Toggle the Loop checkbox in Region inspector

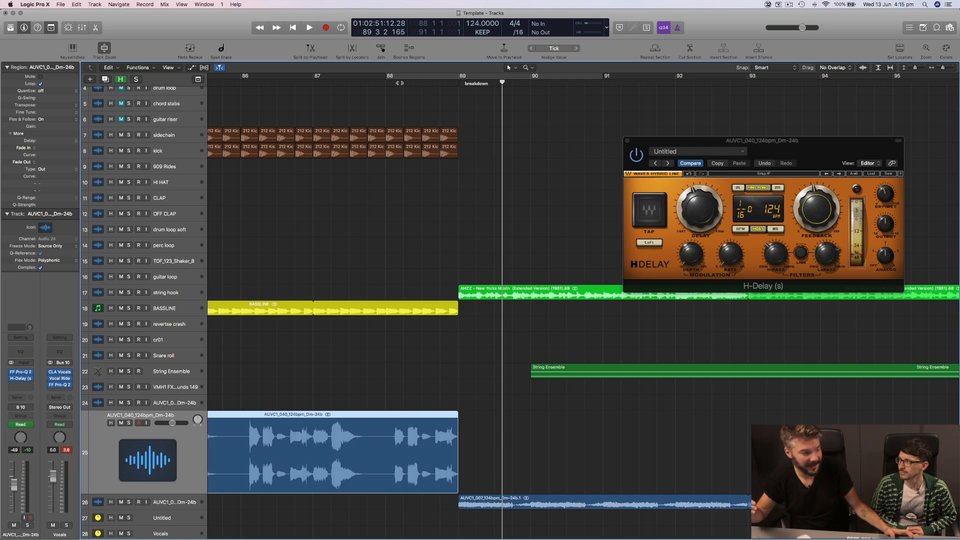40,83
